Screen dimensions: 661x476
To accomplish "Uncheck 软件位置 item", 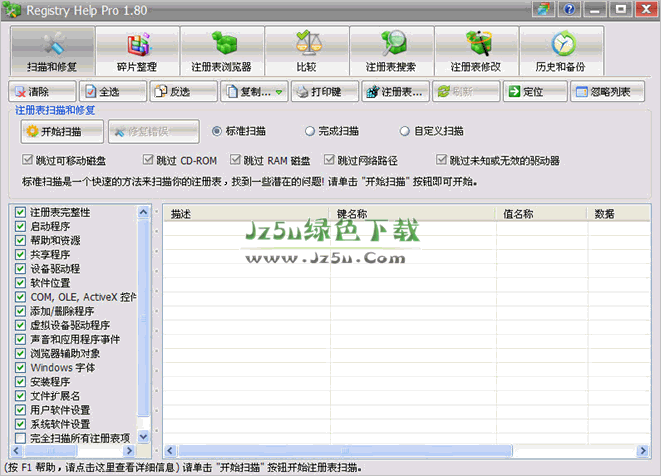I will (x=20, y=282).
